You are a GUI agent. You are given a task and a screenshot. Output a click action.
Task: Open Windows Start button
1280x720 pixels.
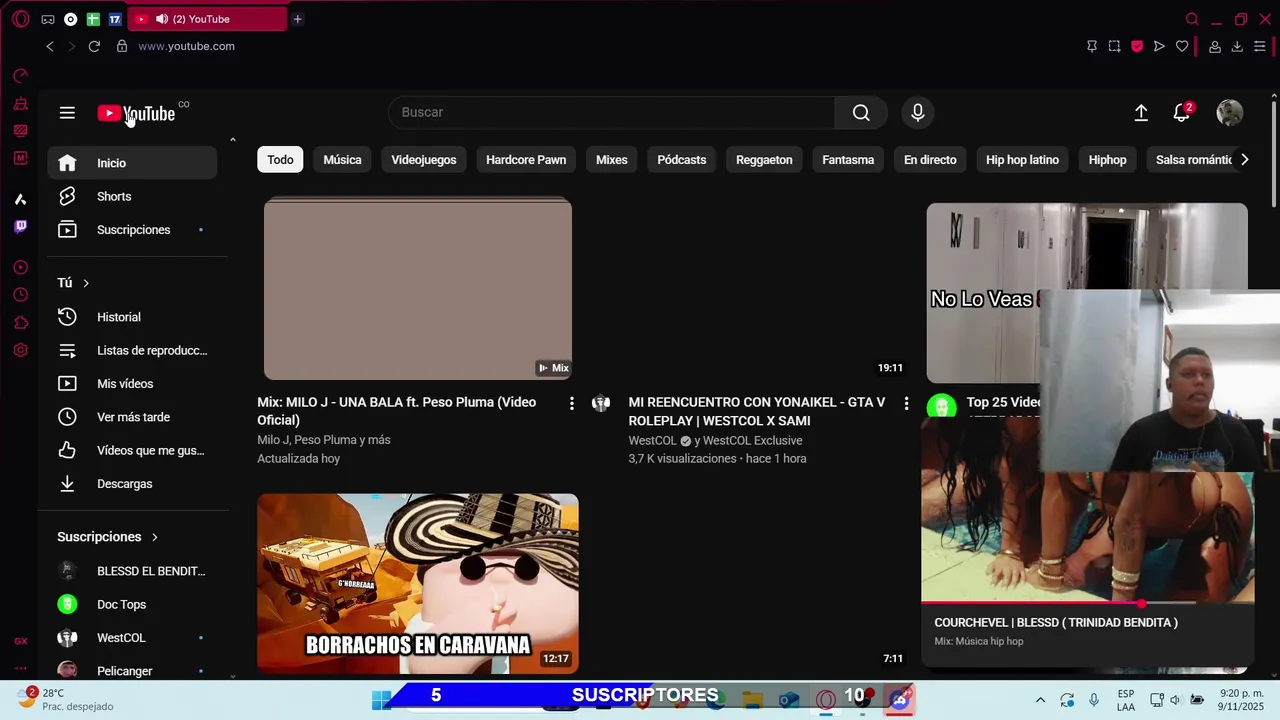(x=381, y=699)
